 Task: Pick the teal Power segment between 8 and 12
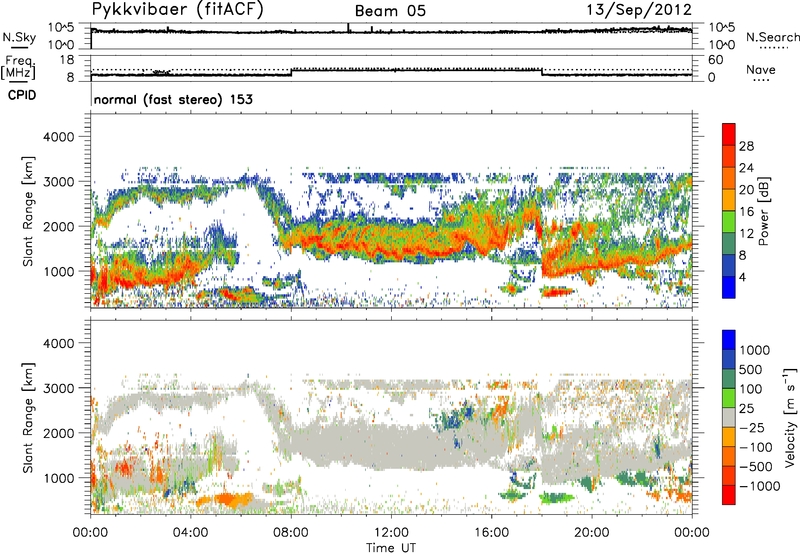(x=729, y=244)
